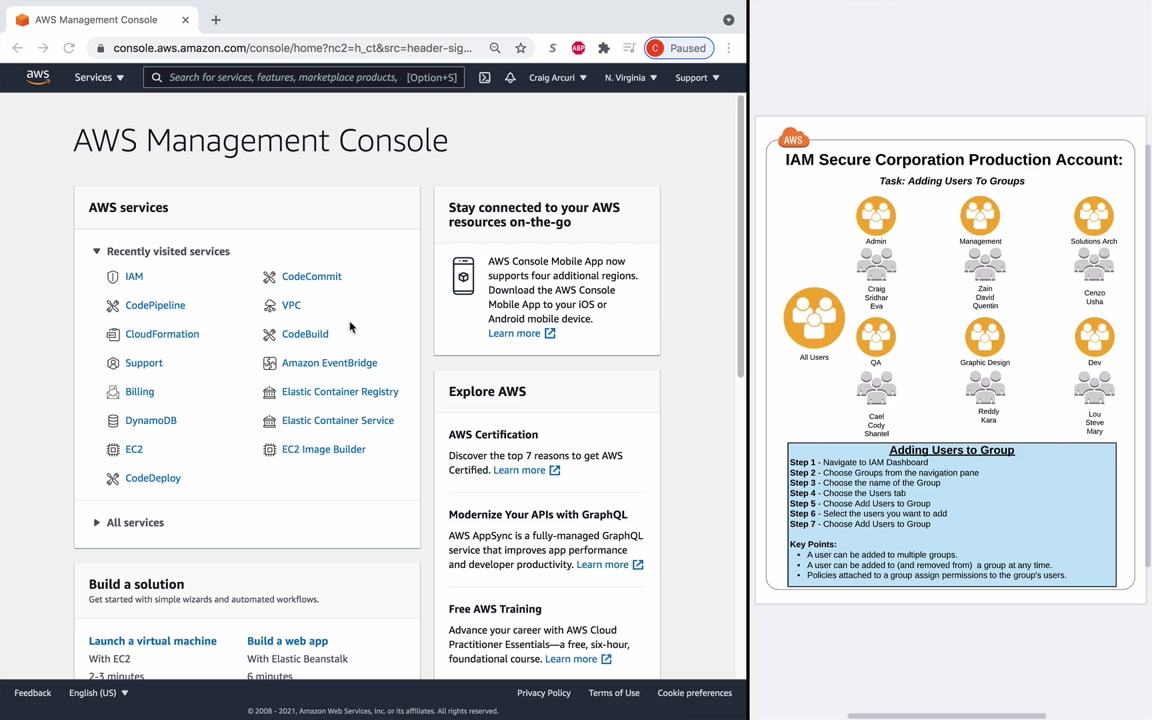Click the Launch a virtual machine link

click(153, 641)
